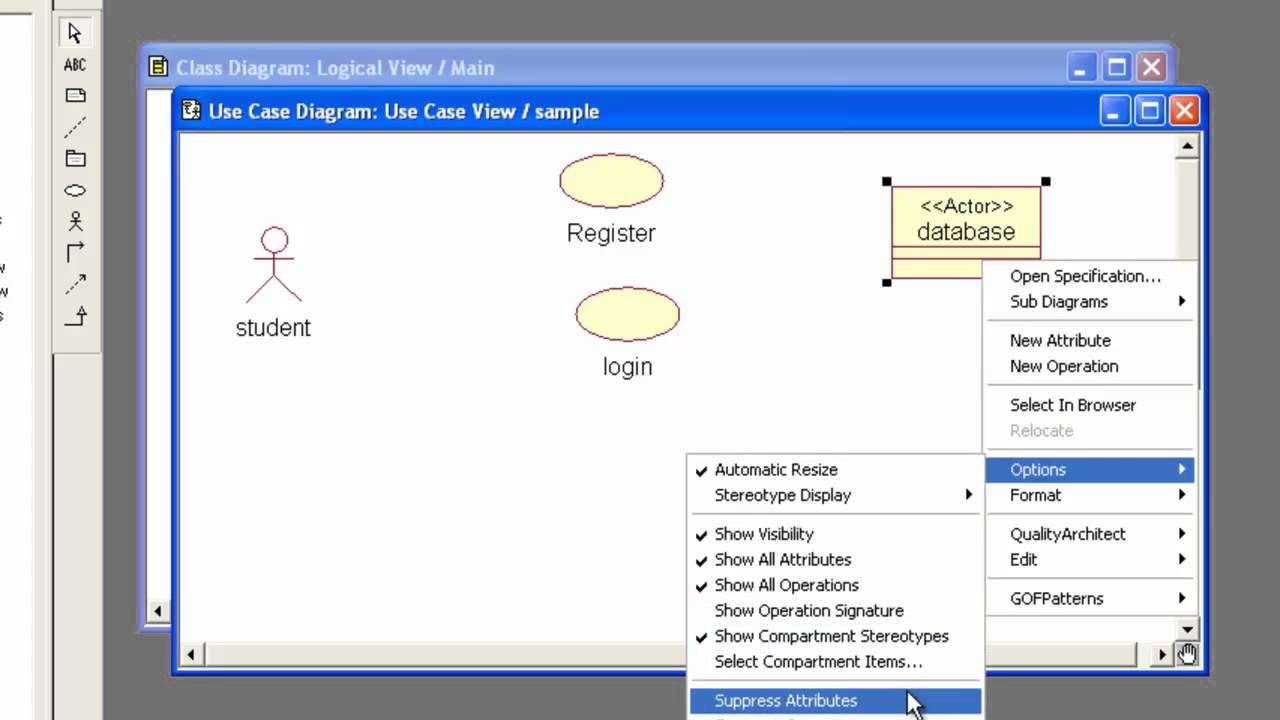This screenshot has height=720, width=1280.
Task: Choose Open Specification from context menu
Action: pyautogui.click(x=1090, y=276)
